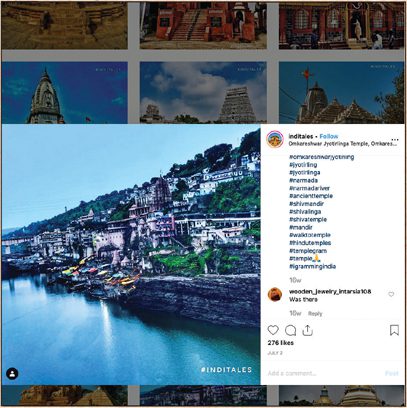
Task: Show tagged people icon on the photo
Action: [x=12, y=374]
